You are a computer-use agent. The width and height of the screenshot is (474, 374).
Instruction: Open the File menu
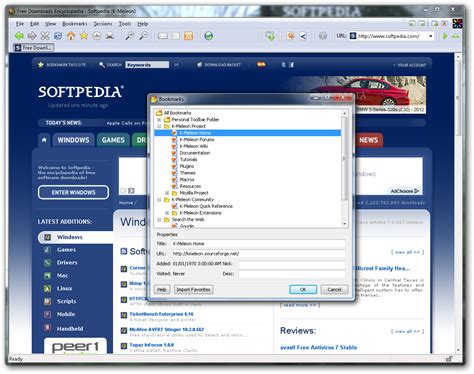[x=20, y=24]
